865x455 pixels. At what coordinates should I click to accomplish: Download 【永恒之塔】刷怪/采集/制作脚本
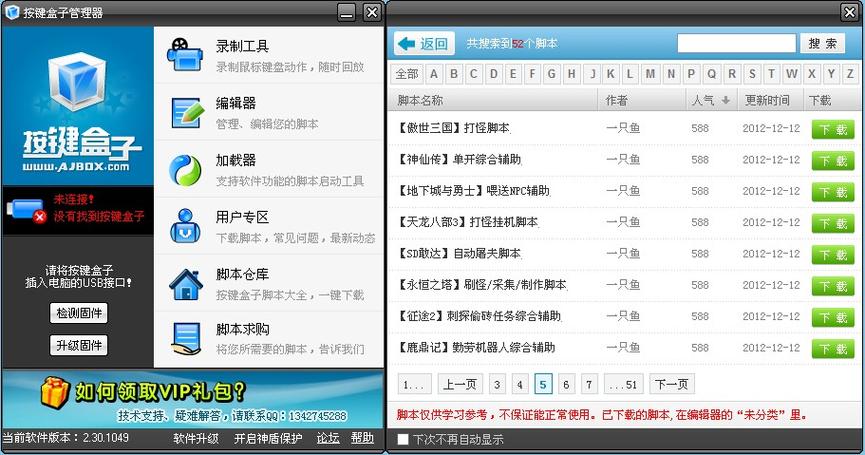click(x=832, y=287)
